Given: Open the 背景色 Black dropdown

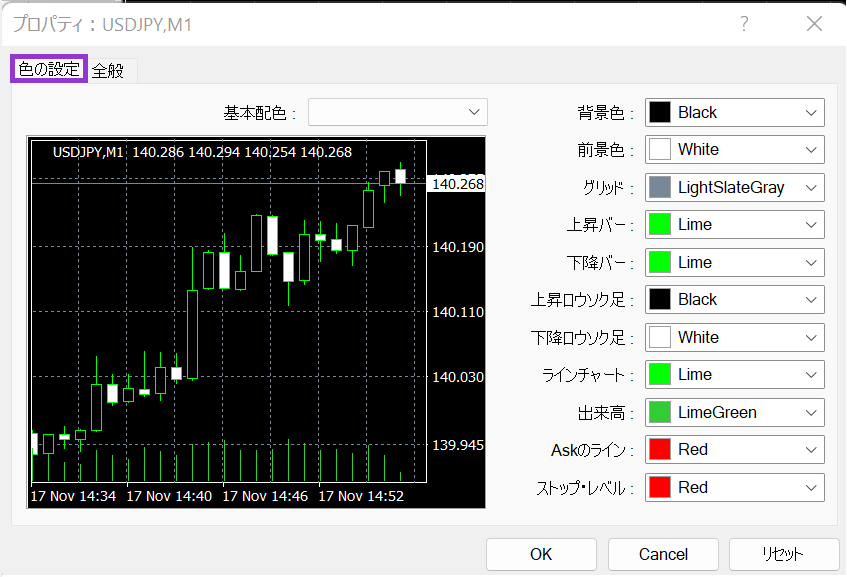Looking at the screenshot, I should (735, 112).
